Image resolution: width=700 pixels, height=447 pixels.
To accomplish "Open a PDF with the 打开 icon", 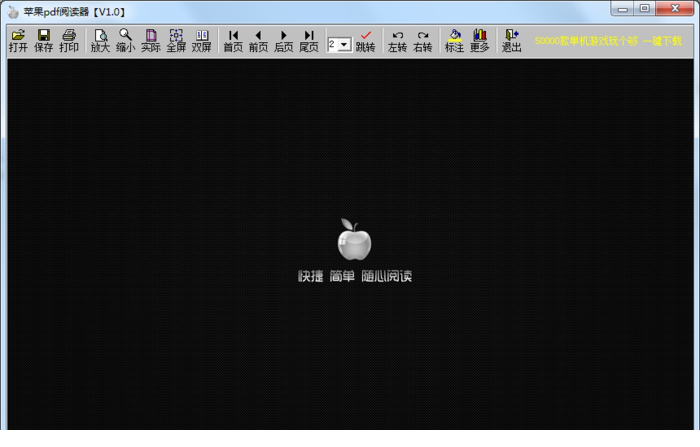I will 18,41.
